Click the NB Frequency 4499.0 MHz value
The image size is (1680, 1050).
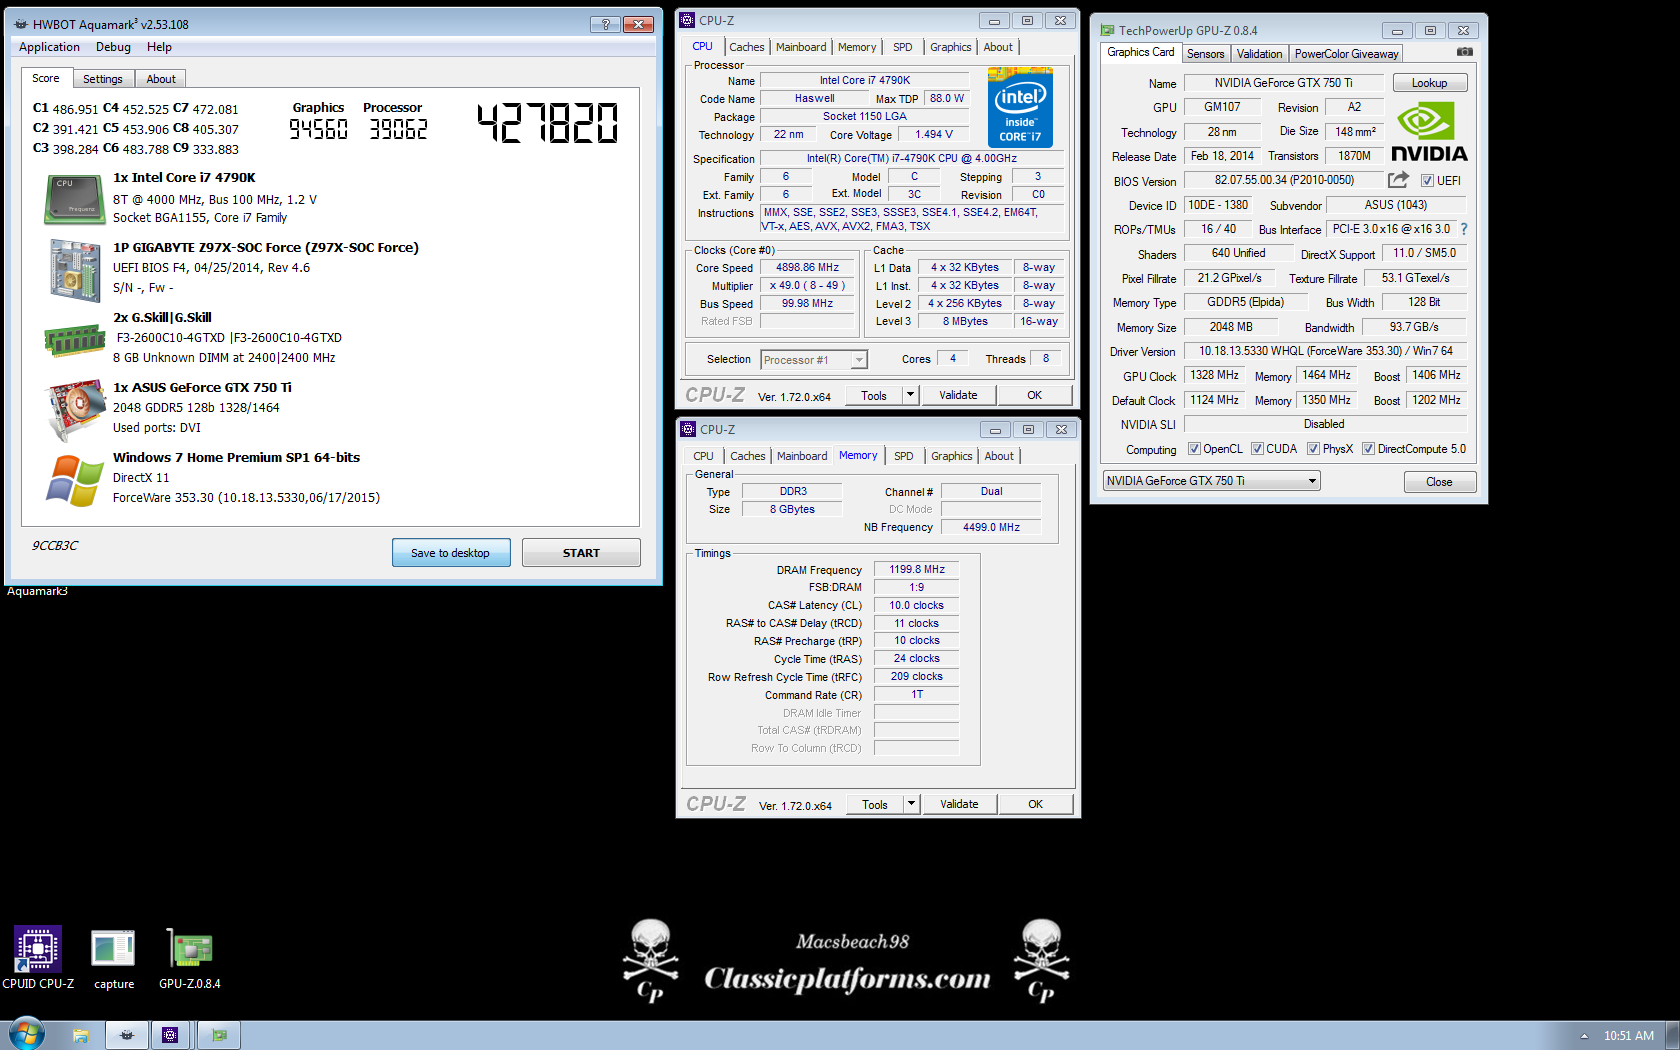pos(991,527)
